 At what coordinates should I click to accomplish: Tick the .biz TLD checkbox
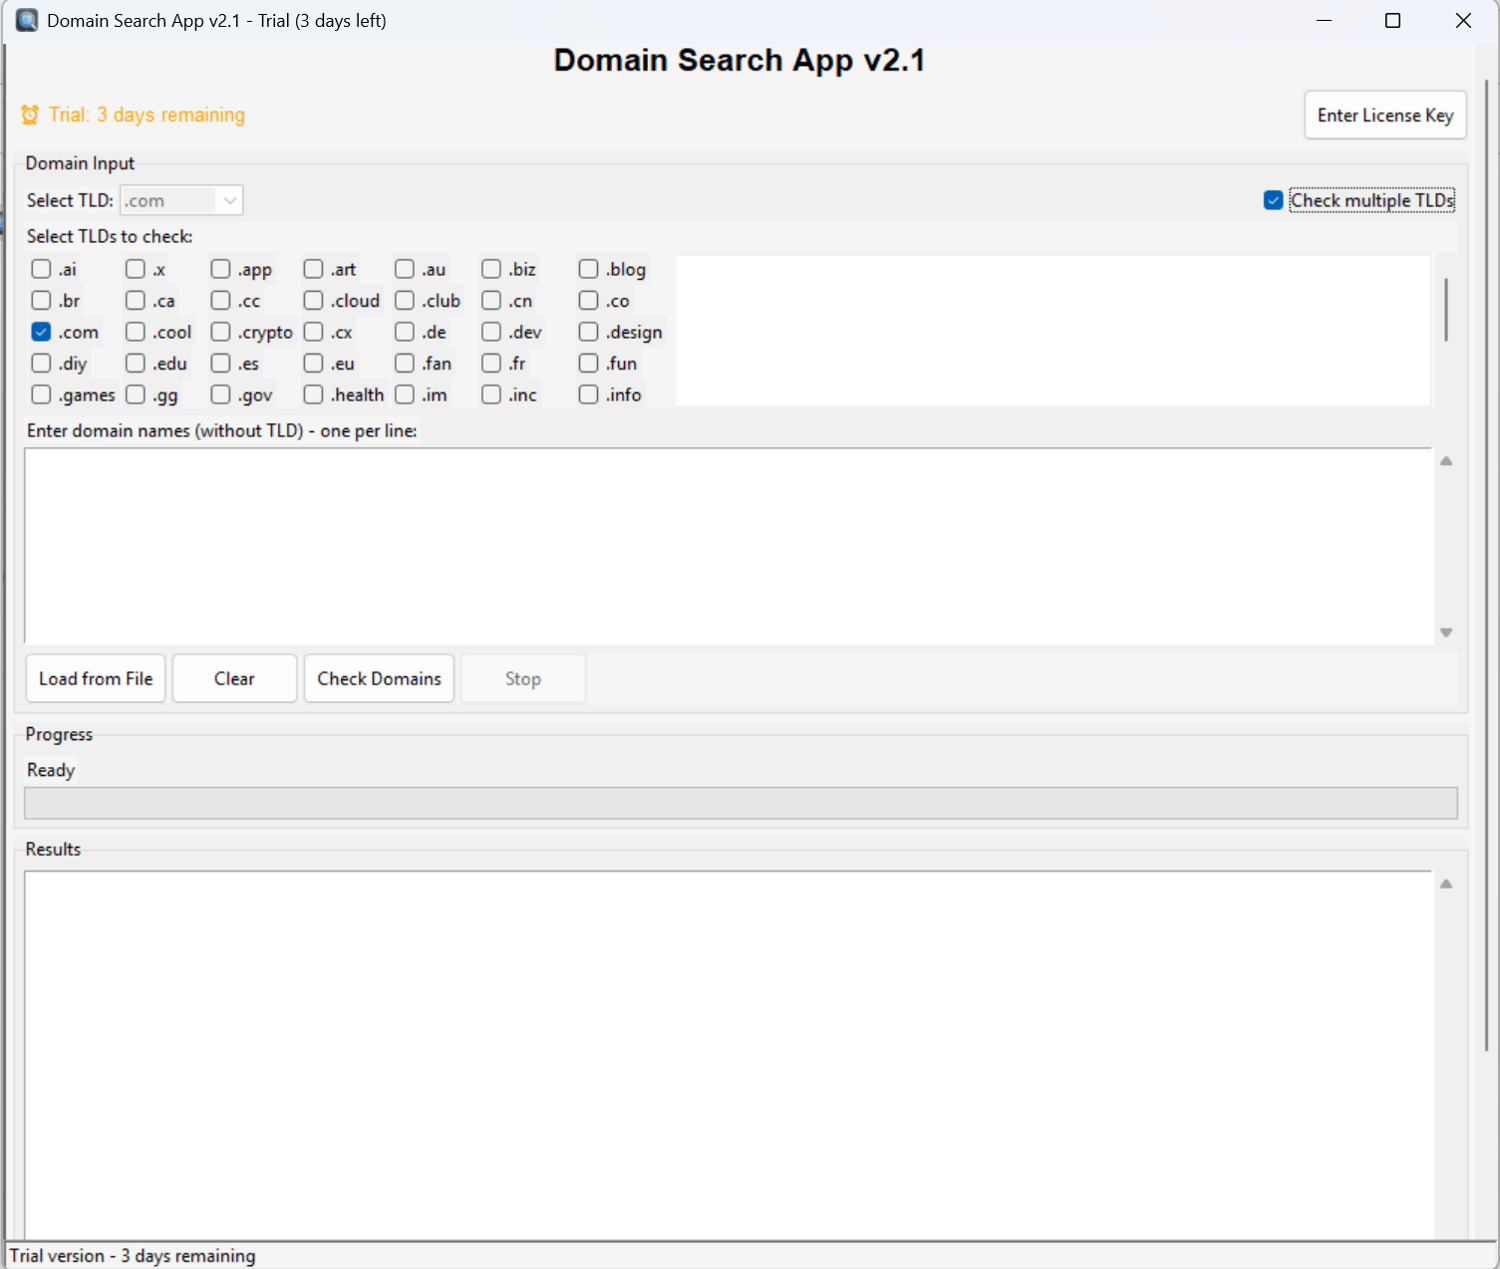point(491,269)
